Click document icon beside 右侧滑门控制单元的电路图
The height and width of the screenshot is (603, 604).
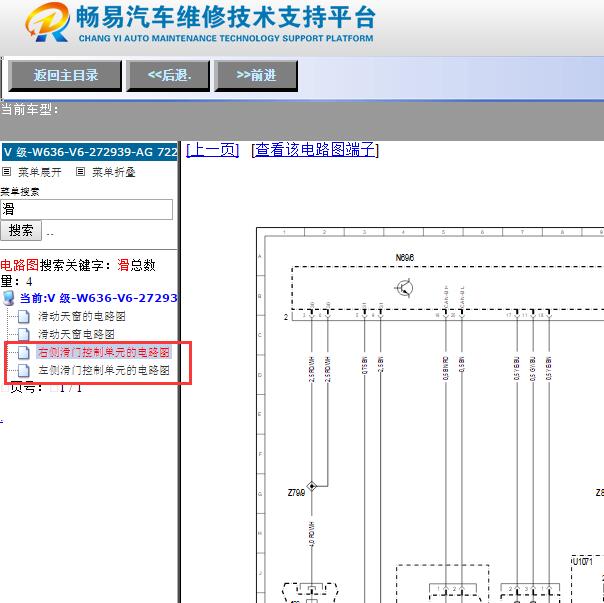click(x=23, y=353)
